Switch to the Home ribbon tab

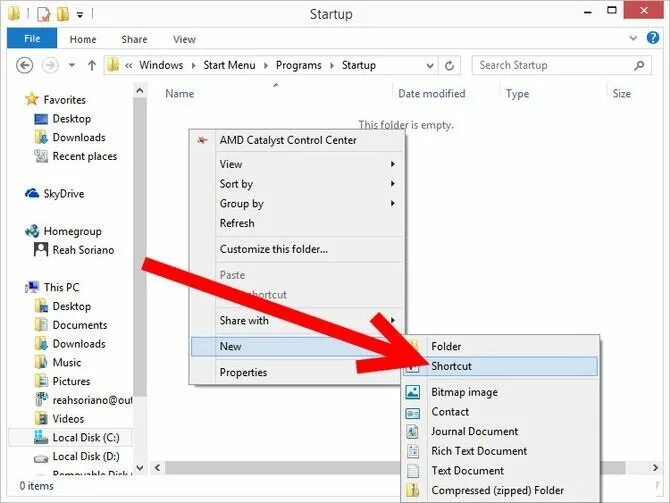point(83,39)
